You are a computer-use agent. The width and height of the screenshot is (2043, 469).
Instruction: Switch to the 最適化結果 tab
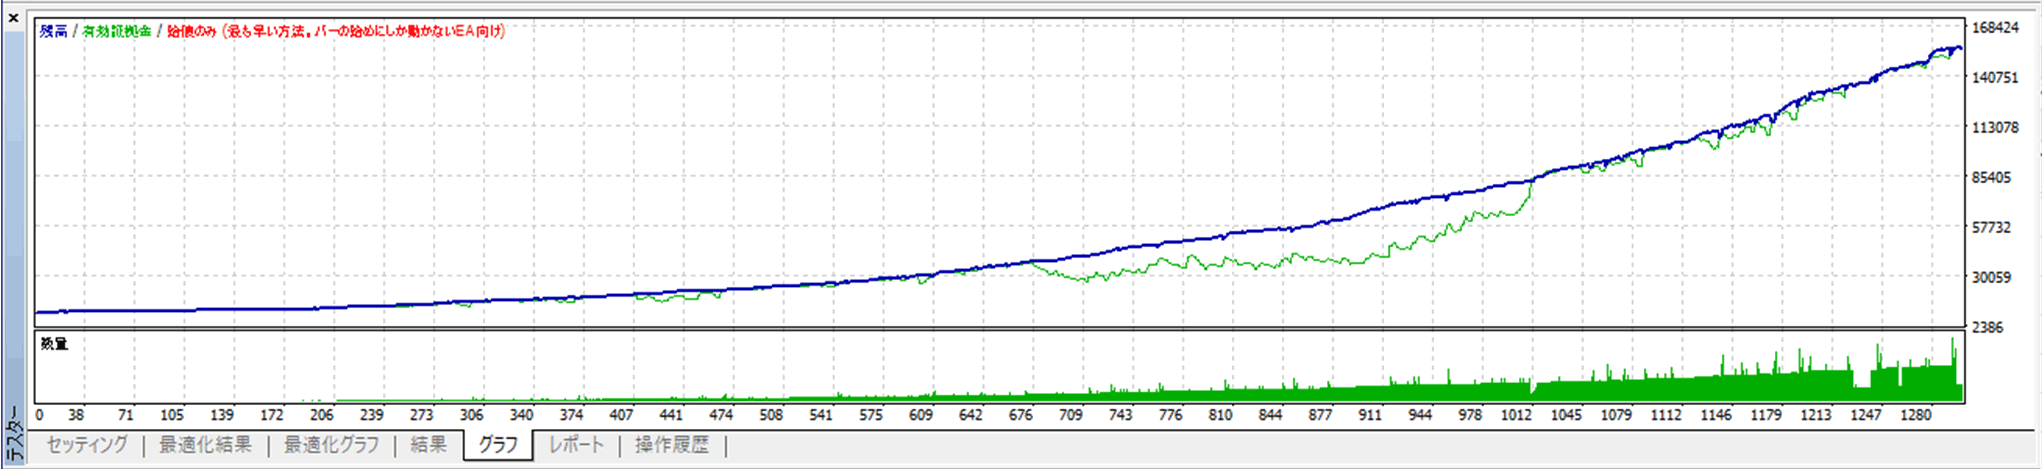[x=205, y=445]
